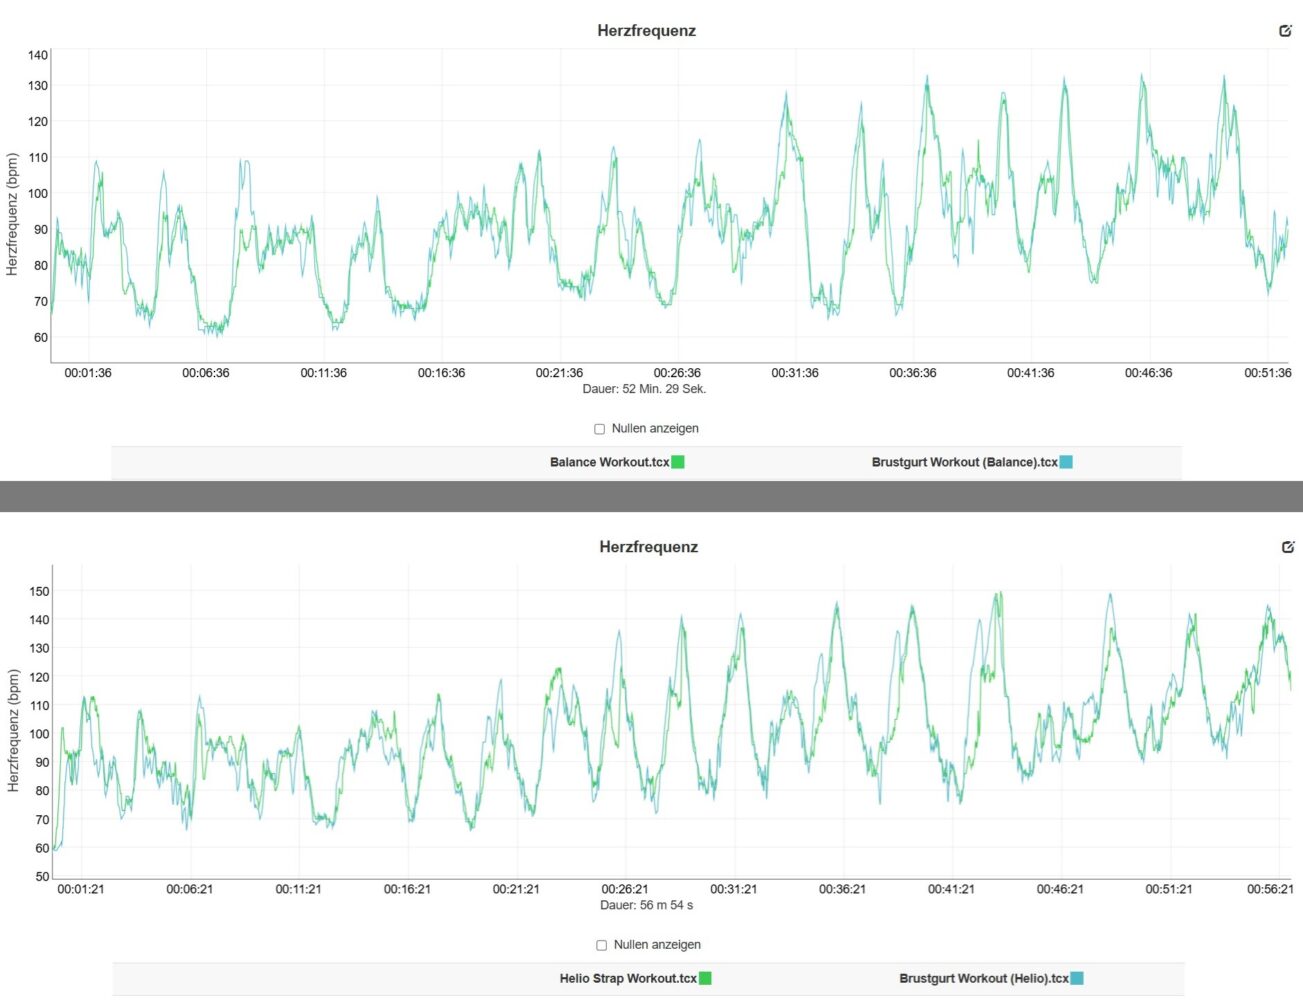Hide the Helio Strap Workout.tcx series
1303x1000 pixels.
pos(627,978)
